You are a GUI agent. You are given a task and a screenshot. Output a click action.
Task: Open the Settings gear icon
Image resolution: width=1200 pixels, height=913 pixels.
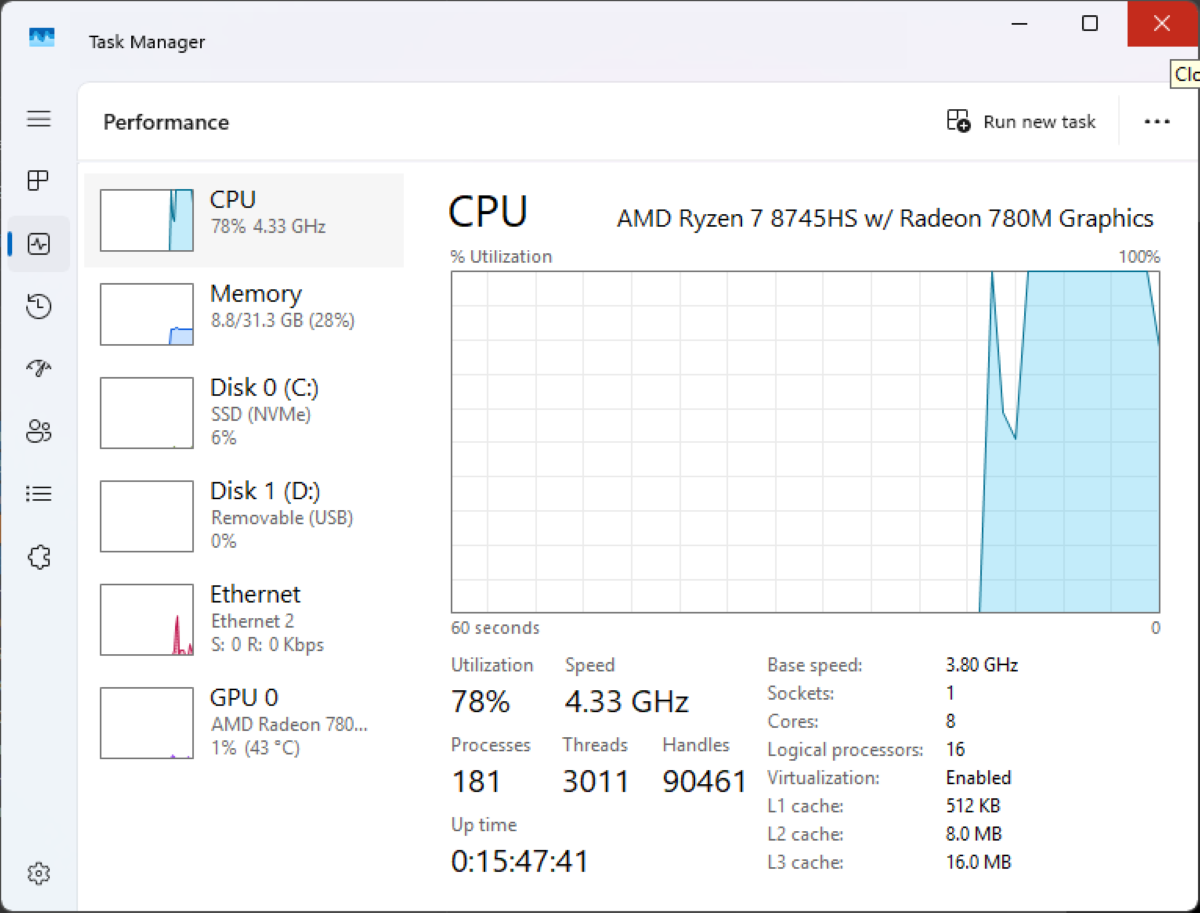(39, 873)
